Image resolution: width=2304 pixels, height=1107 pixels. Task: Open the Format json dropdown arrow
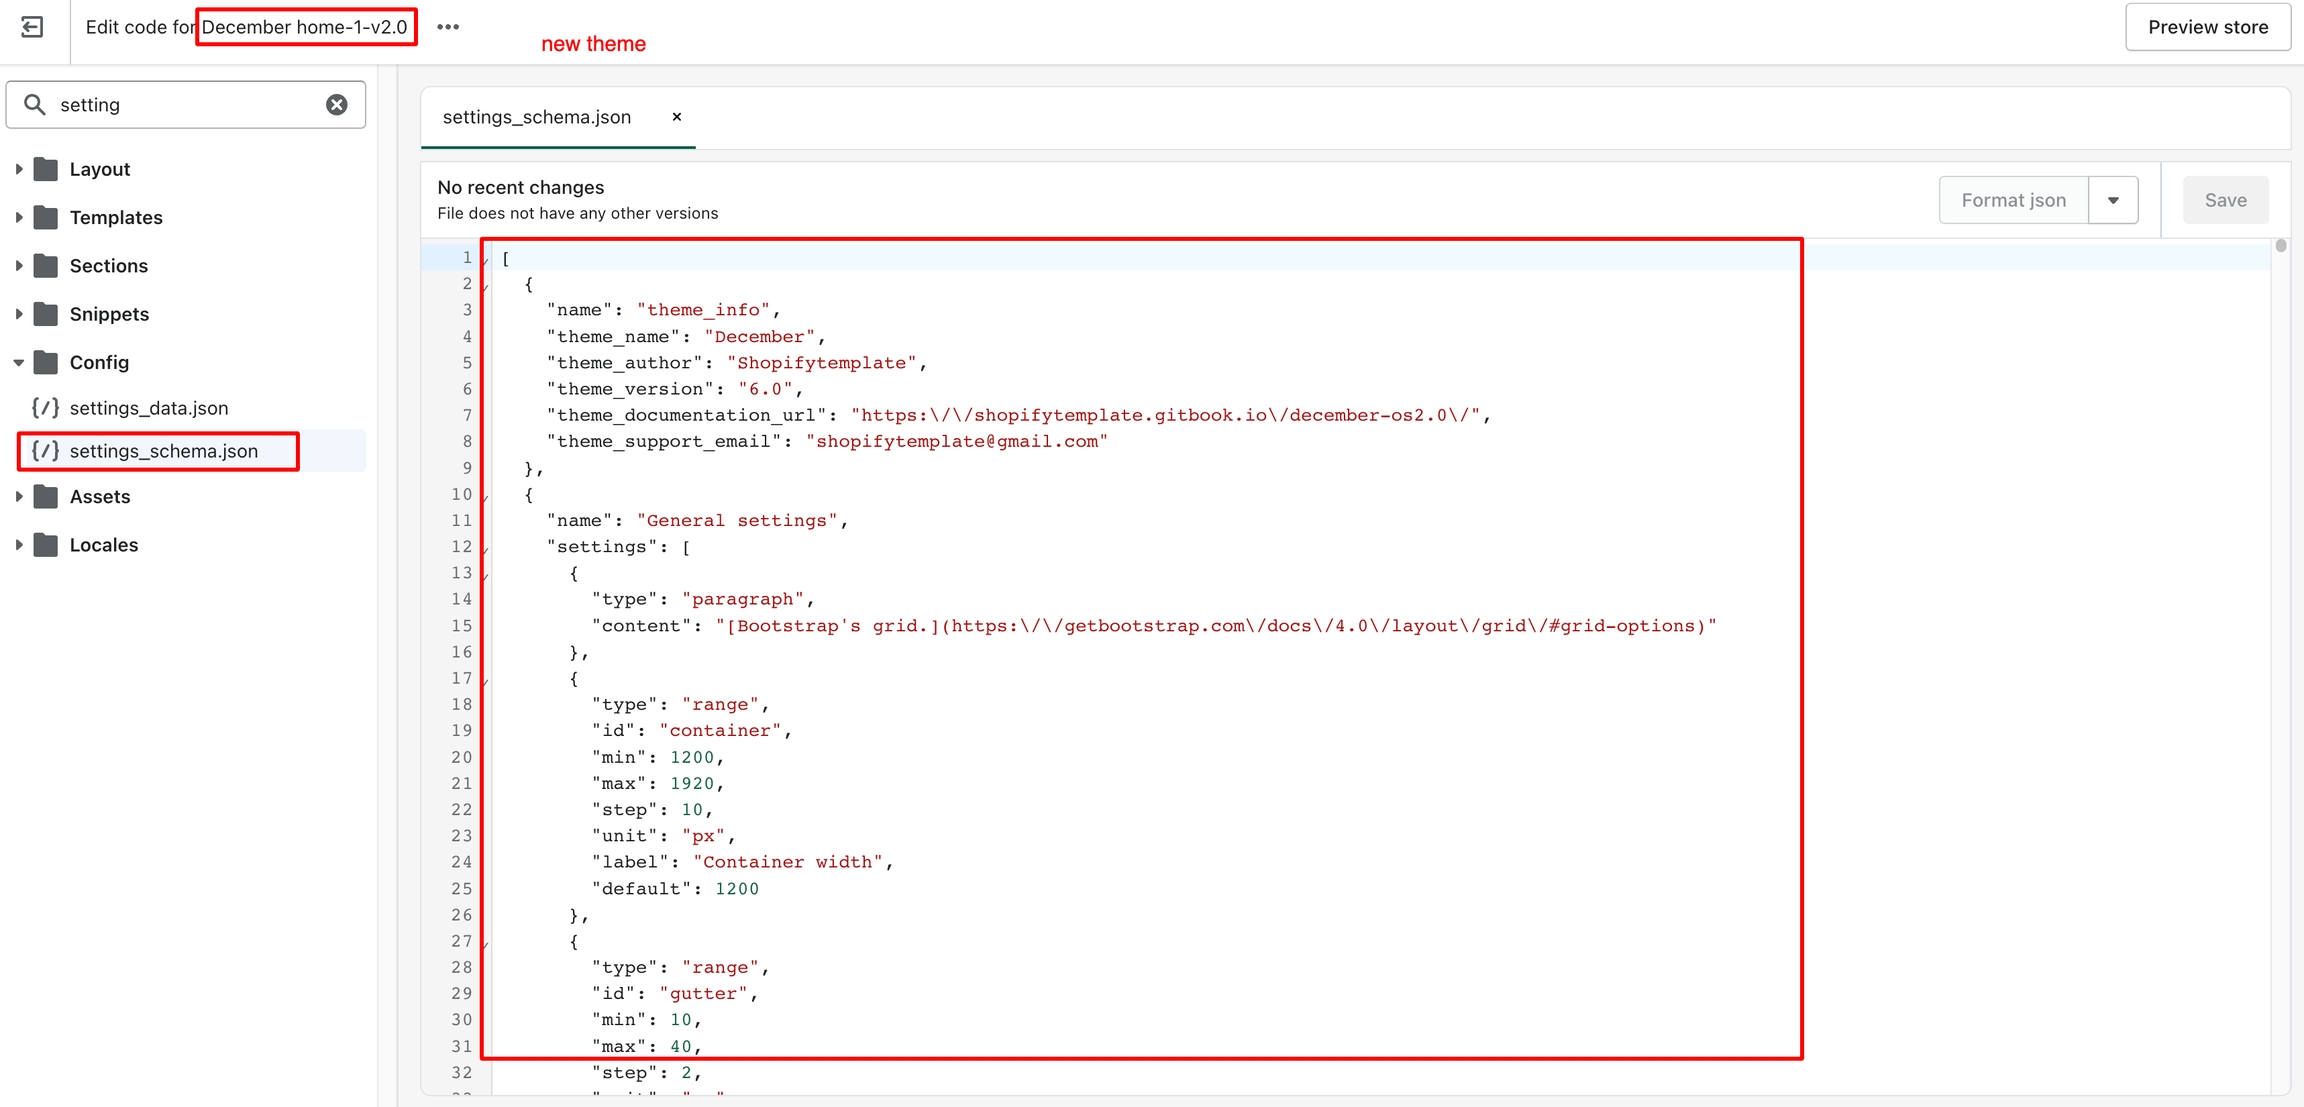tap(2113, 200)
